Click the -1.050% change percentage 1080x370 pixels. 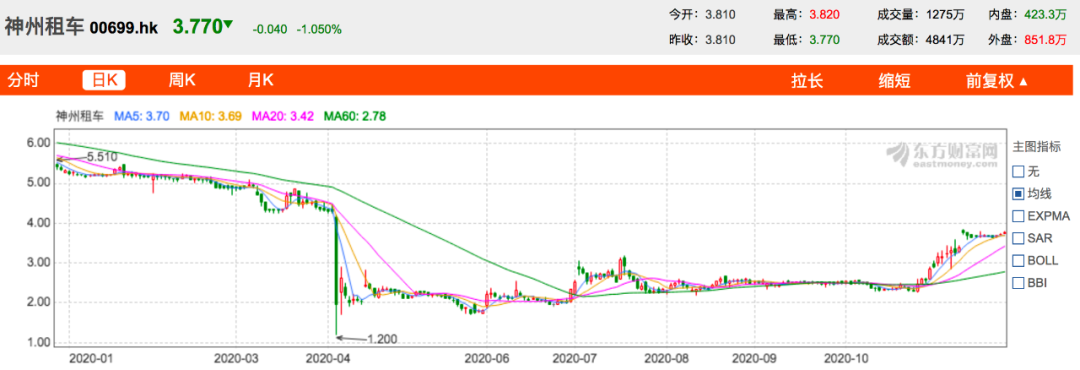[x=319, y=30]
